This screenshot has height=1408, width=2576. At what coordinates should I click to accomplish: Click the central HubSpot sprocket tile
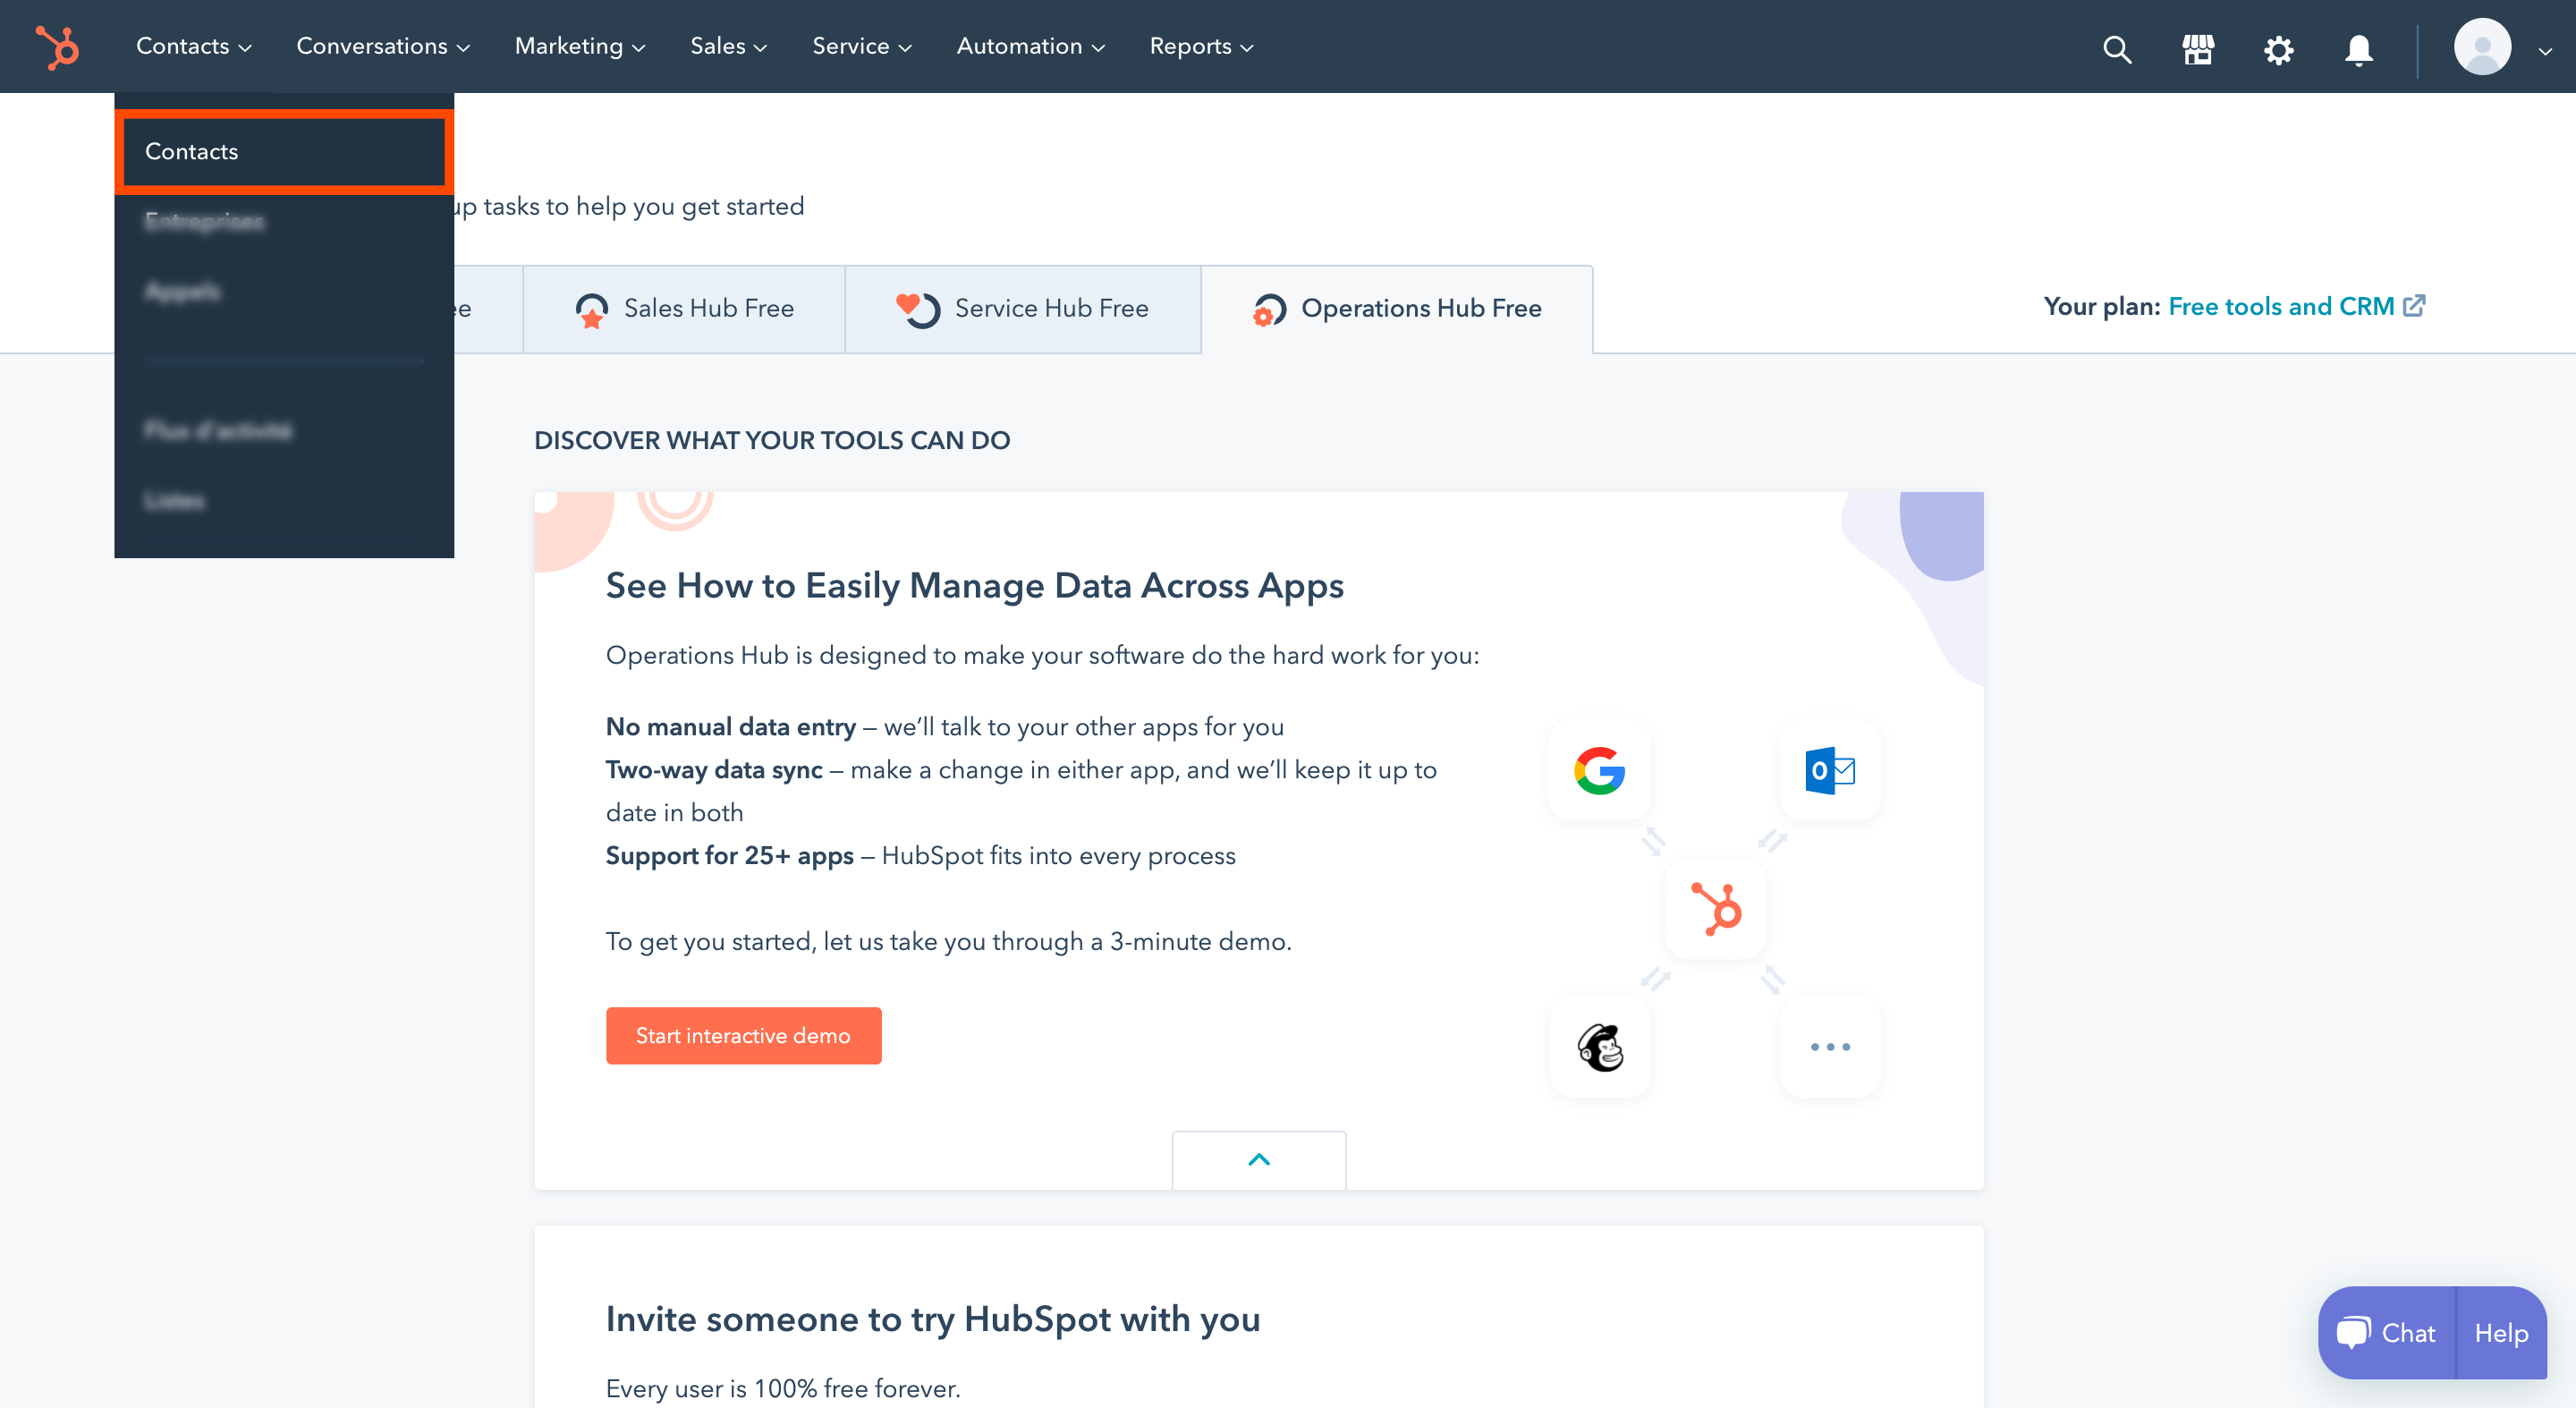(x=1715, y=908)
